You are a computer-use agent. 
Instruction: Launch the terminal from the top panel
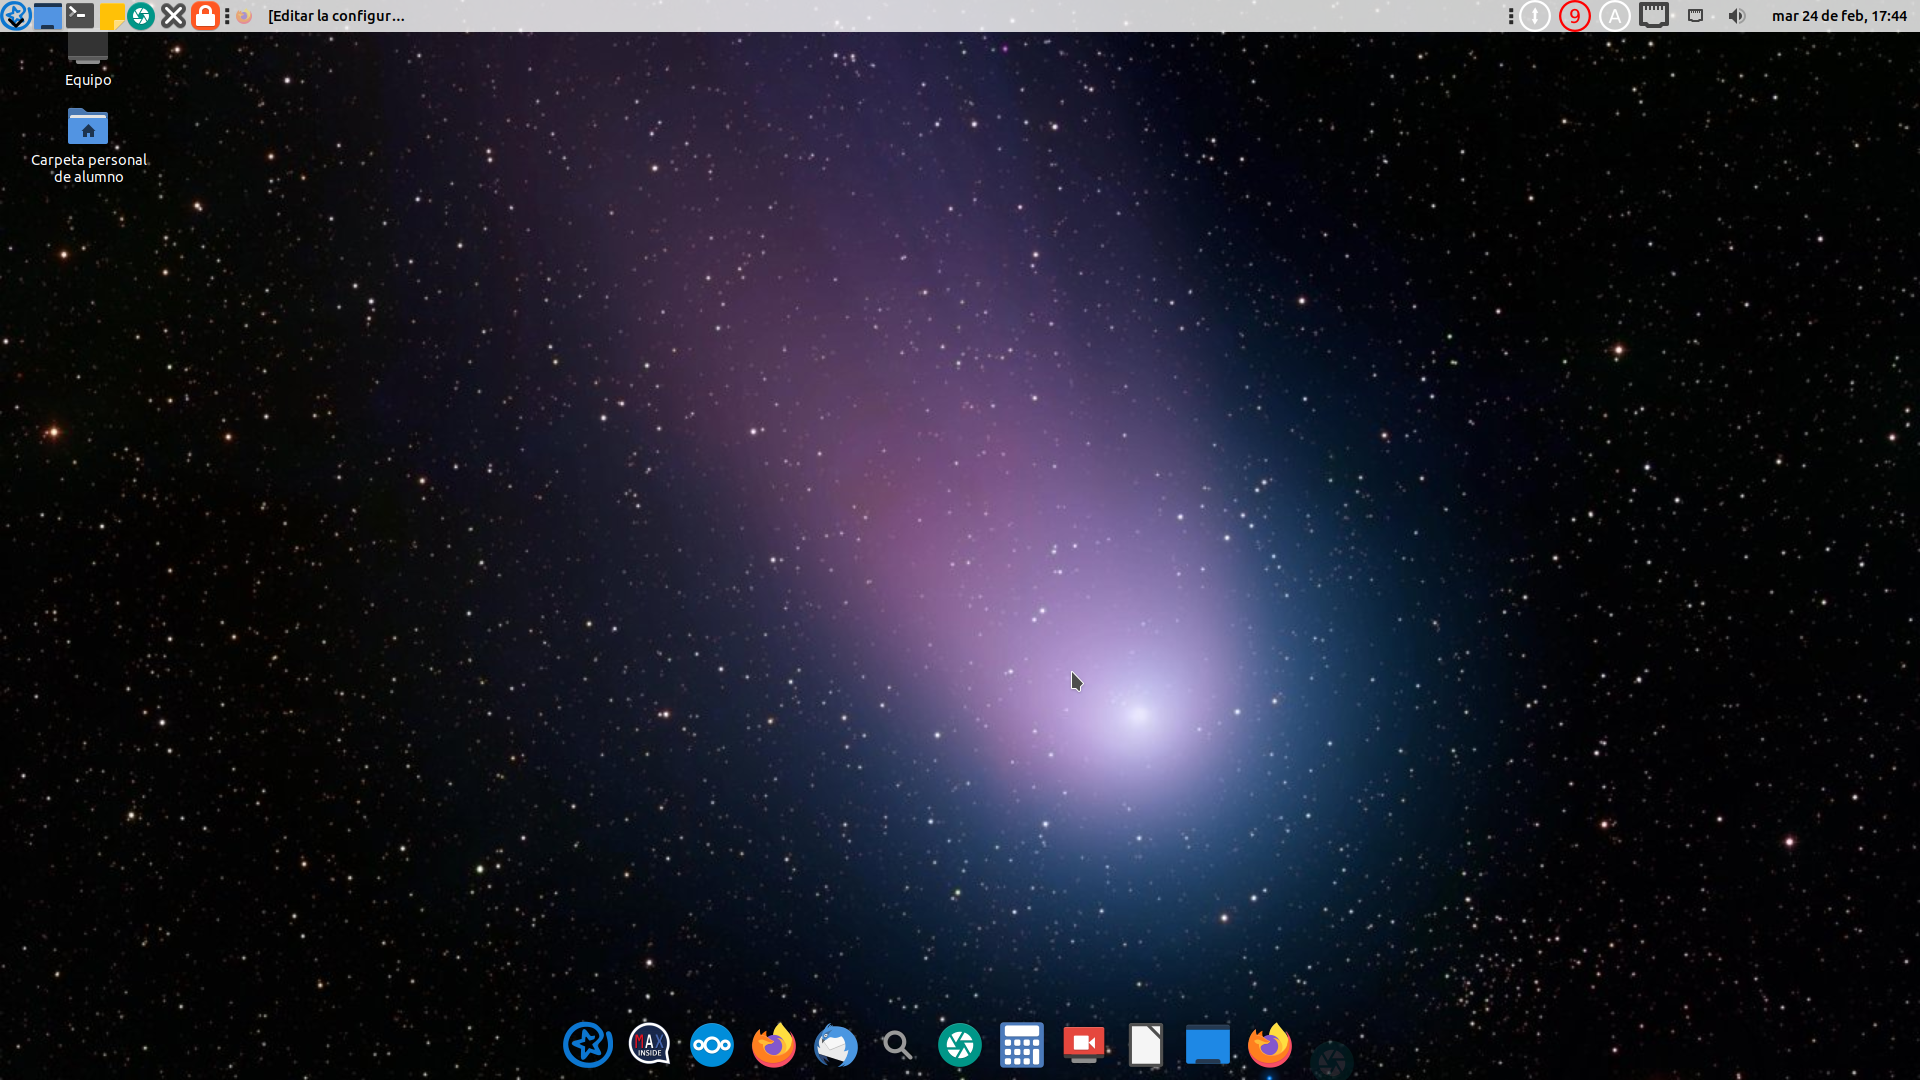79,16
